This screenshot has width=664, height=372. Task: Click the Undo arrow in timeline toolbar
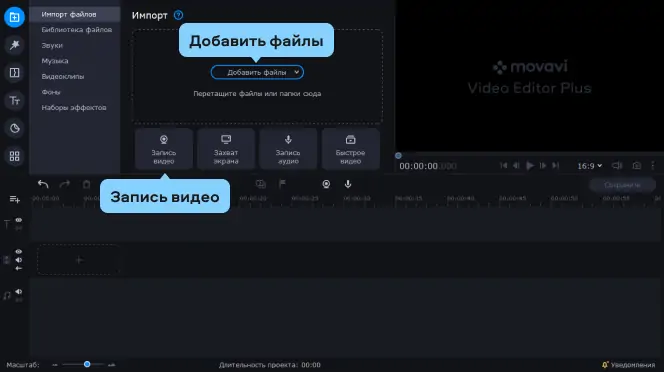43,184
